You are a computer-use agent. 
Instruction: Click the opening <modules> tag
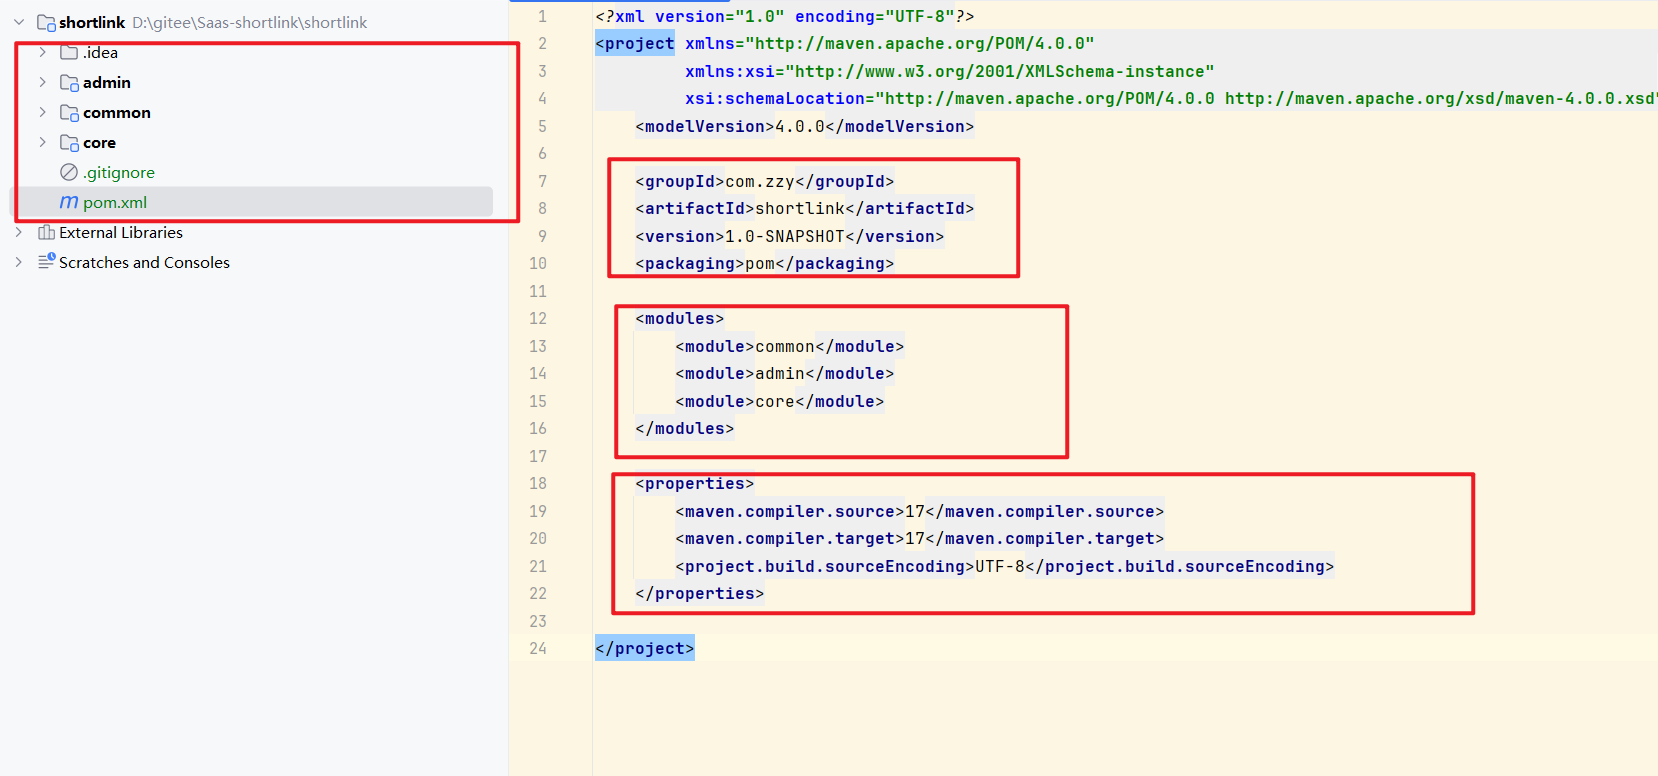[680, 318]
